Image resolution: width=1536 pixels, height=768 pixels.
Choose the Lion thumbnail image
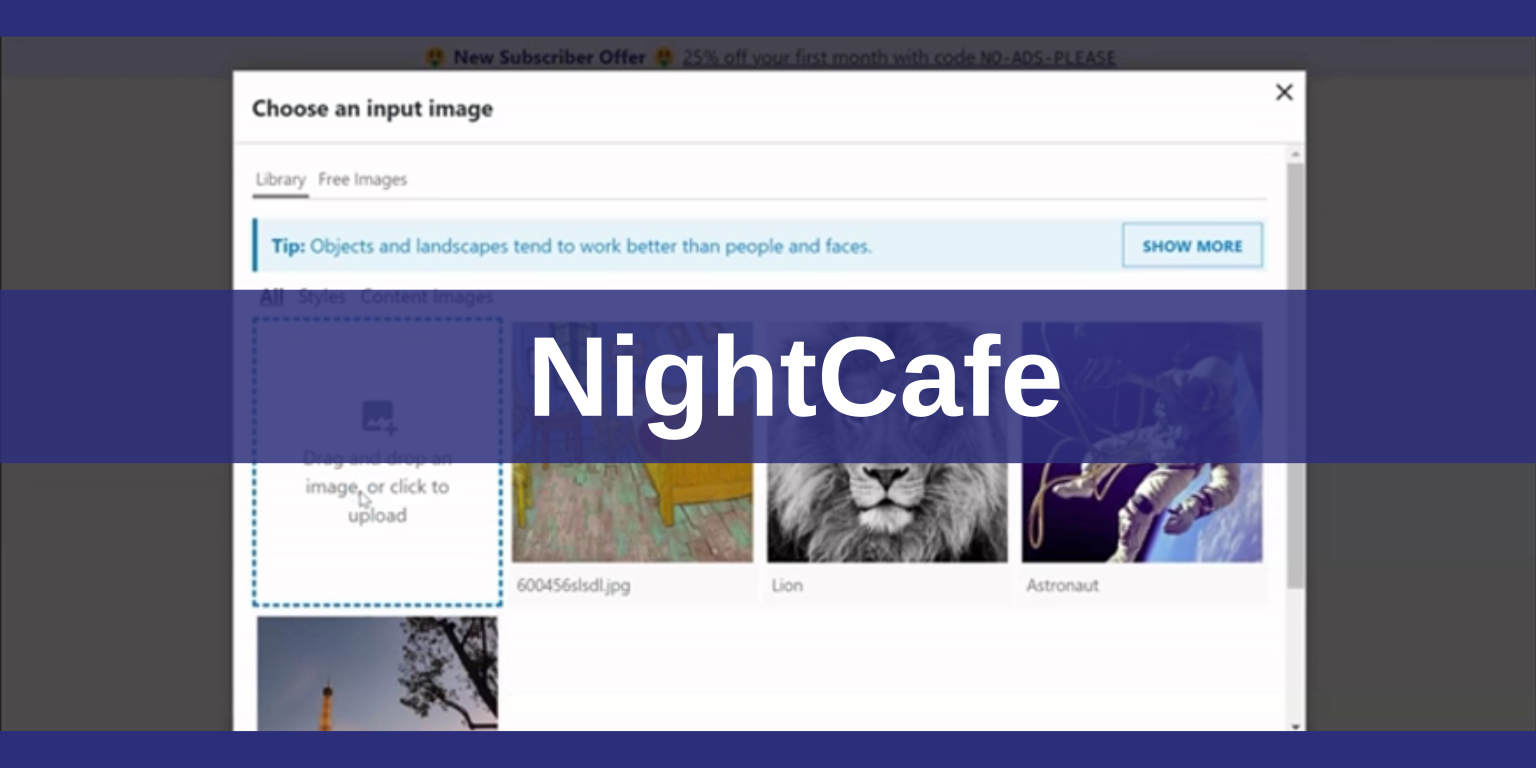click(x=887, y=442)
